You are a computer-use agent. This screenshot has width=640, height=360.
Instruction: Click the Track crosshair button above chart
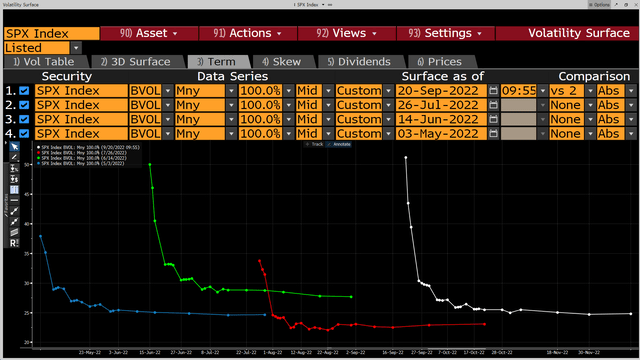pos(314,144)
